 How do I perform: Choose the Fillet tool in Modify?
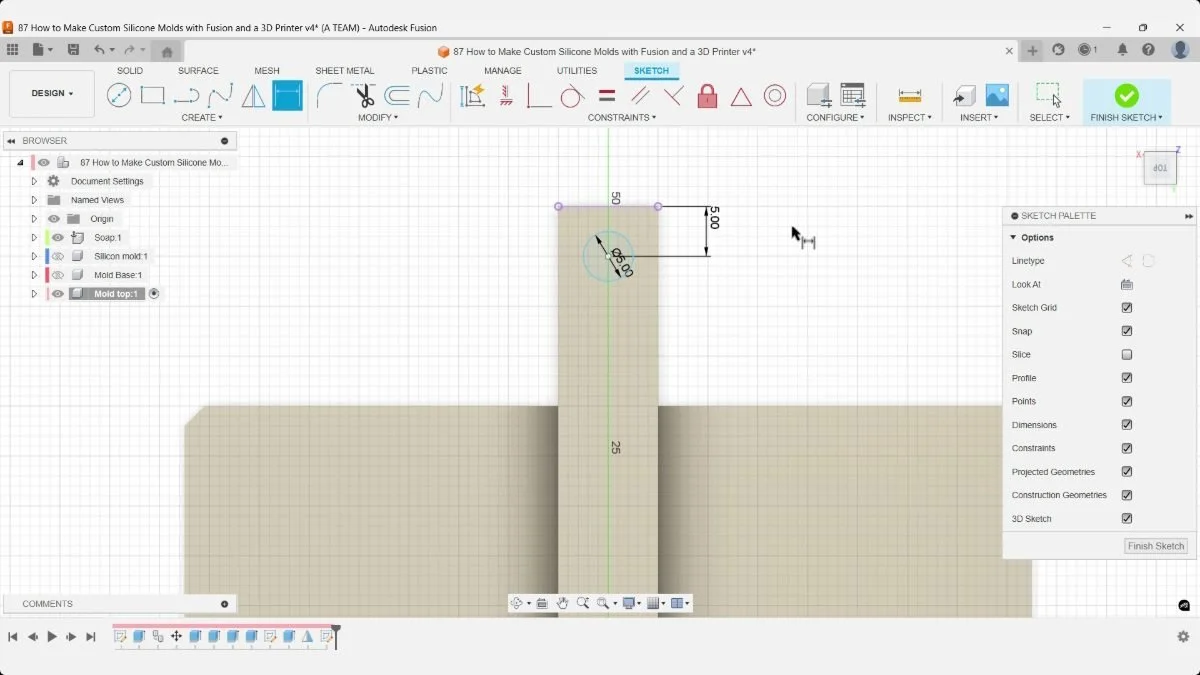[329, 95]
